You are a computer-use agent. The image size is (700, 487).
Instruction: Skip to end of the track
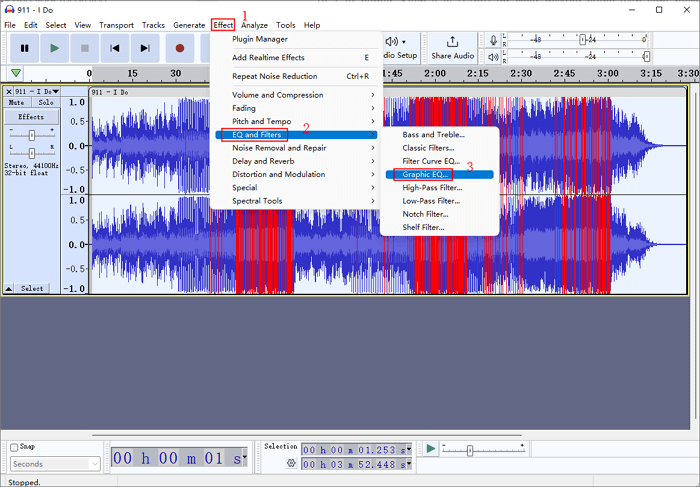145,47
